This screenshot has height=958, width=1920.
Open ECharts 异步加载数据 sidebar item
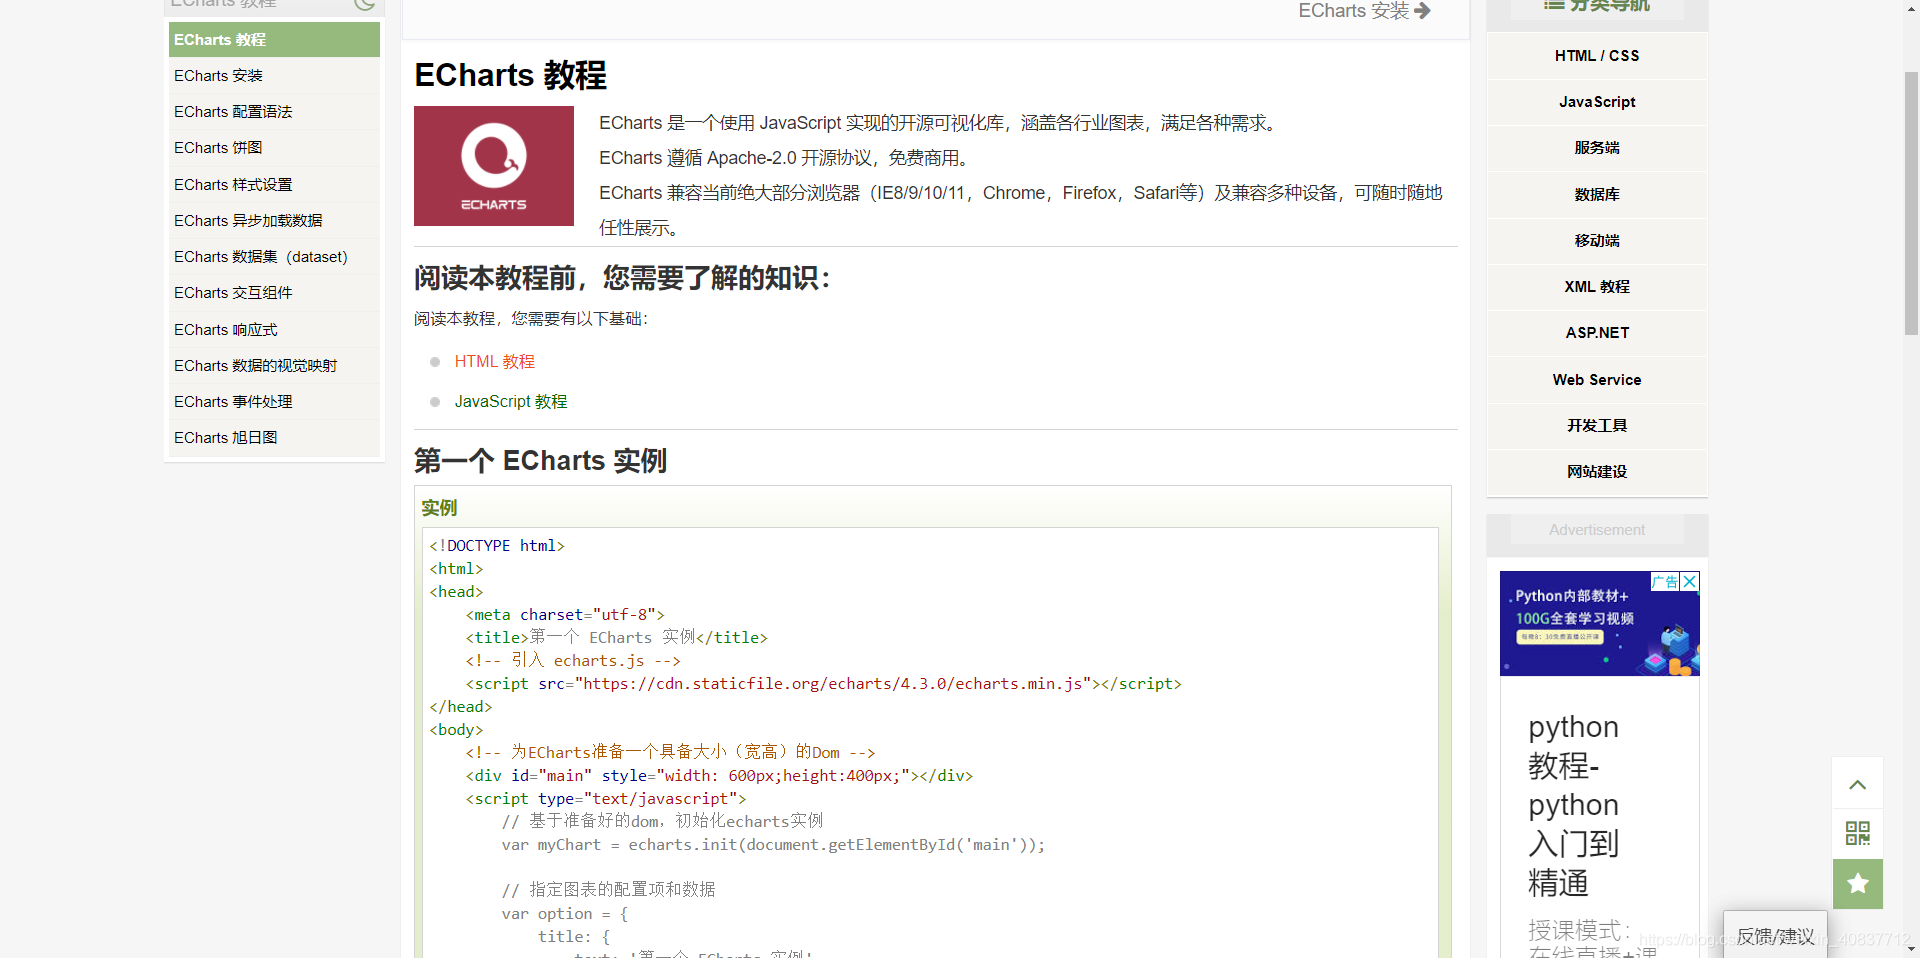coord(274,221)
